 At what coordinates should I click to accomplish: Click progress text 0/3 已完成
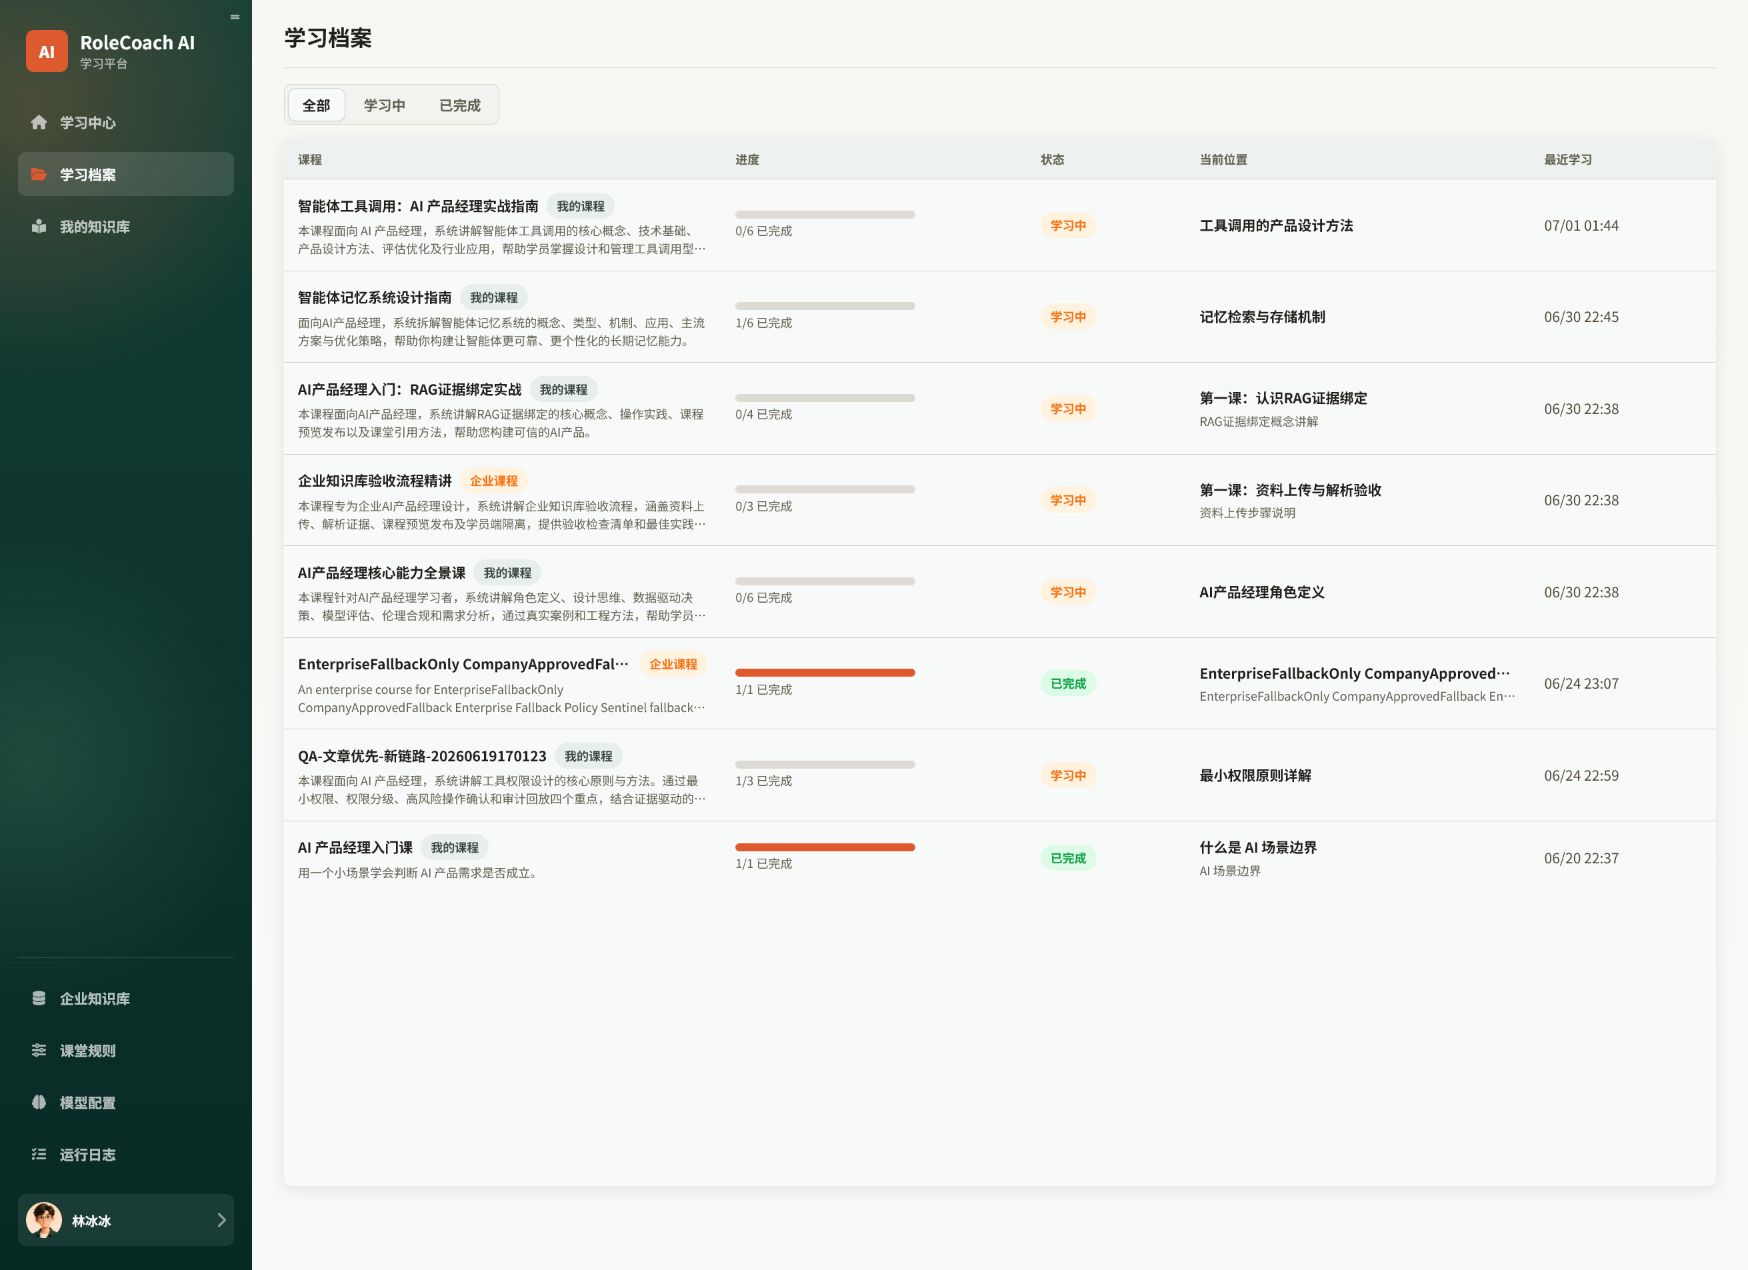point(763,506)
